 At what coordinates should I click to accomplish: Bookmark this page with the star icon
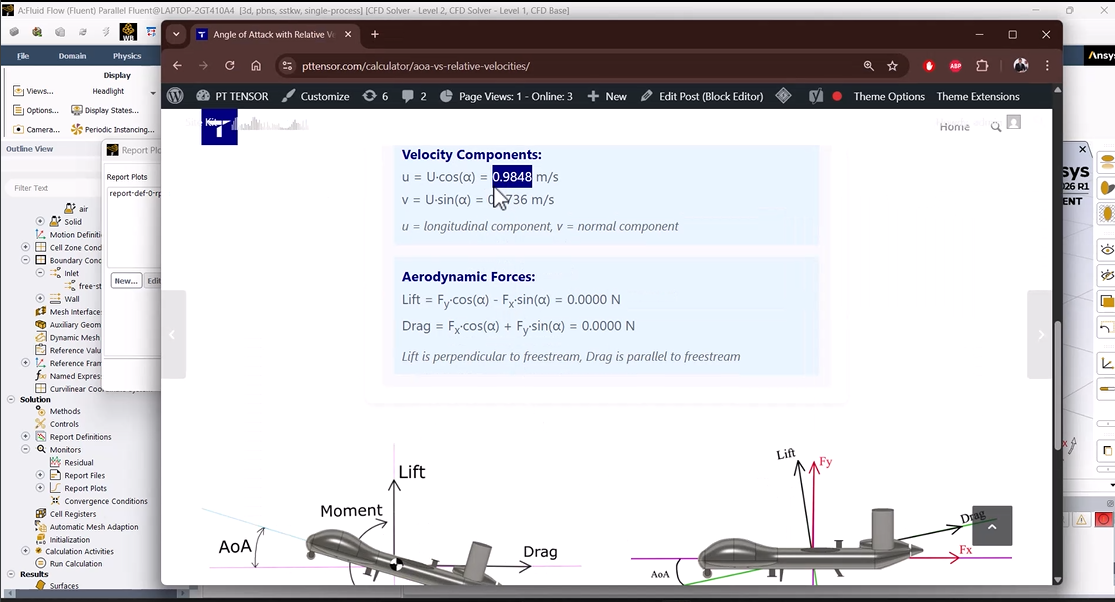click(893, 66)
